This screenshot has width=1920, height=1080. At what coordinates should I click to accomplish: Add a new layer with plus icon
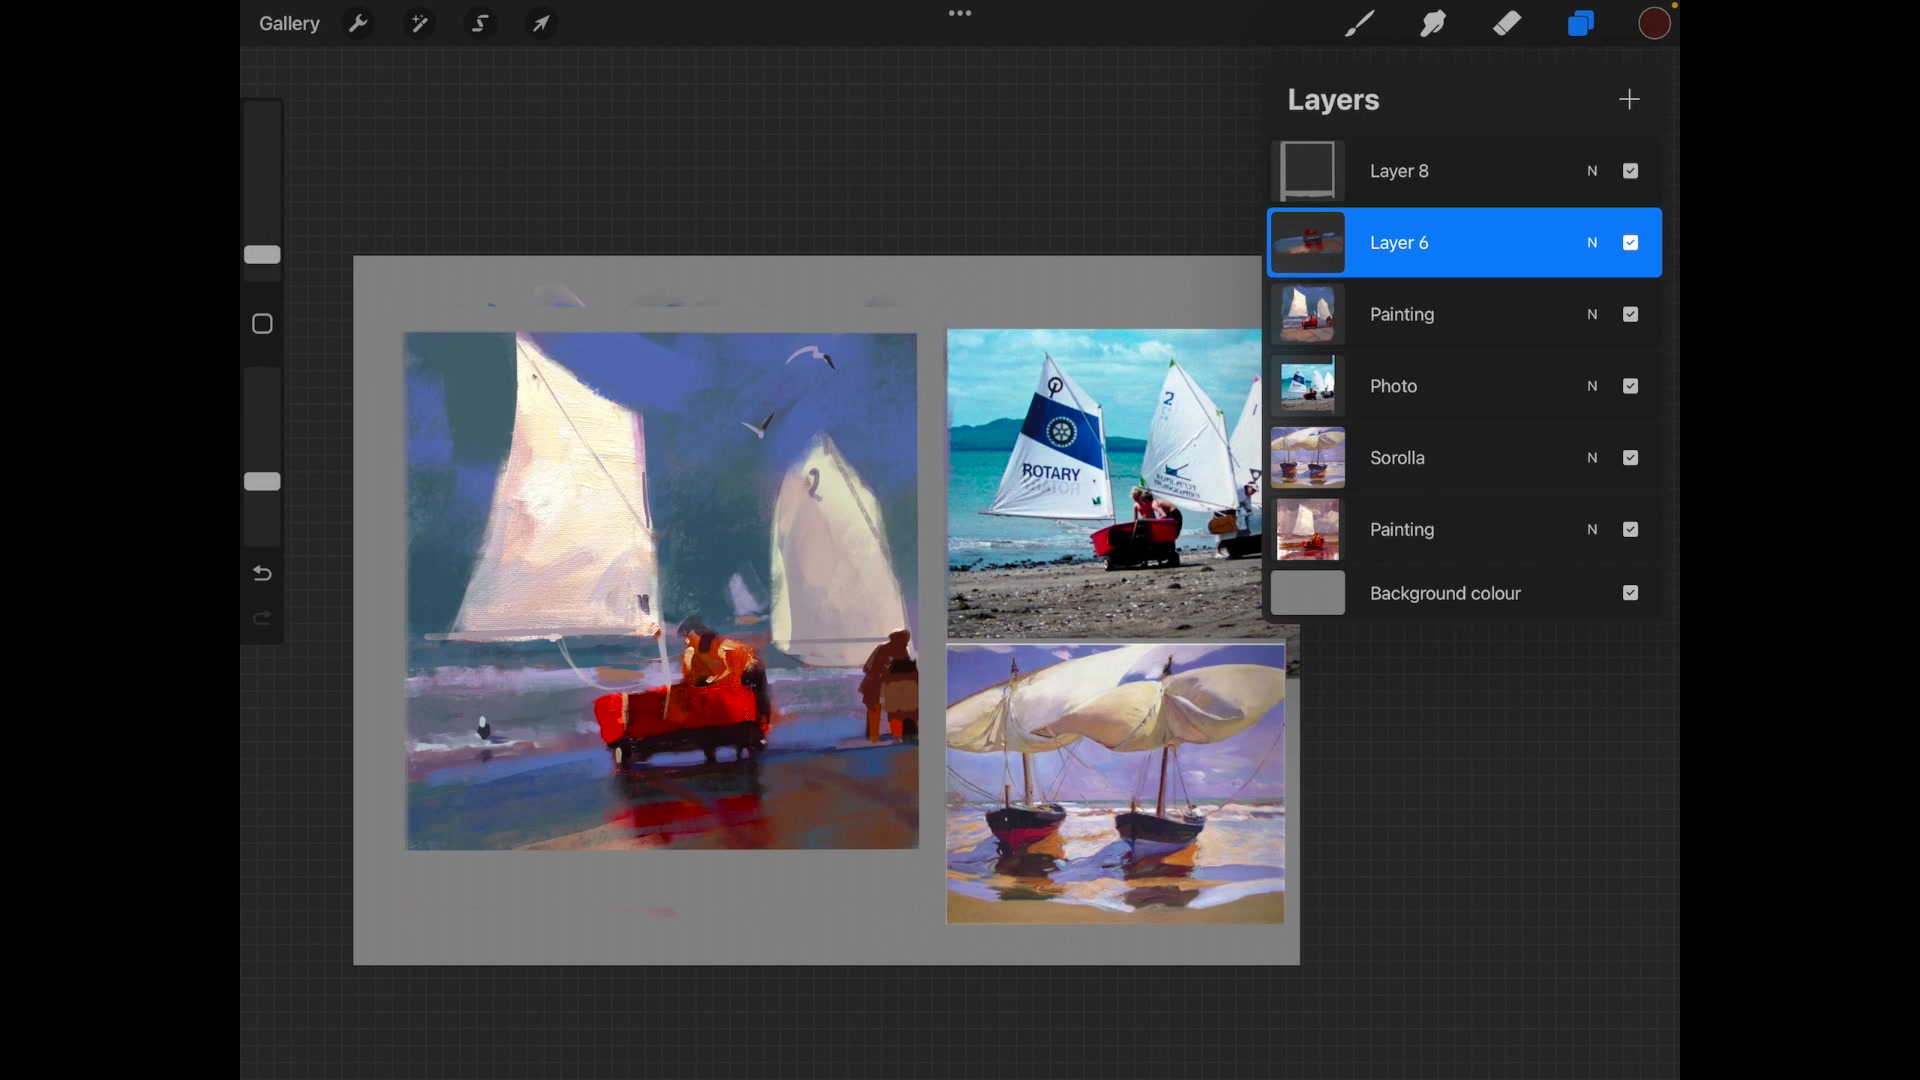click(x=1629, y=99)
